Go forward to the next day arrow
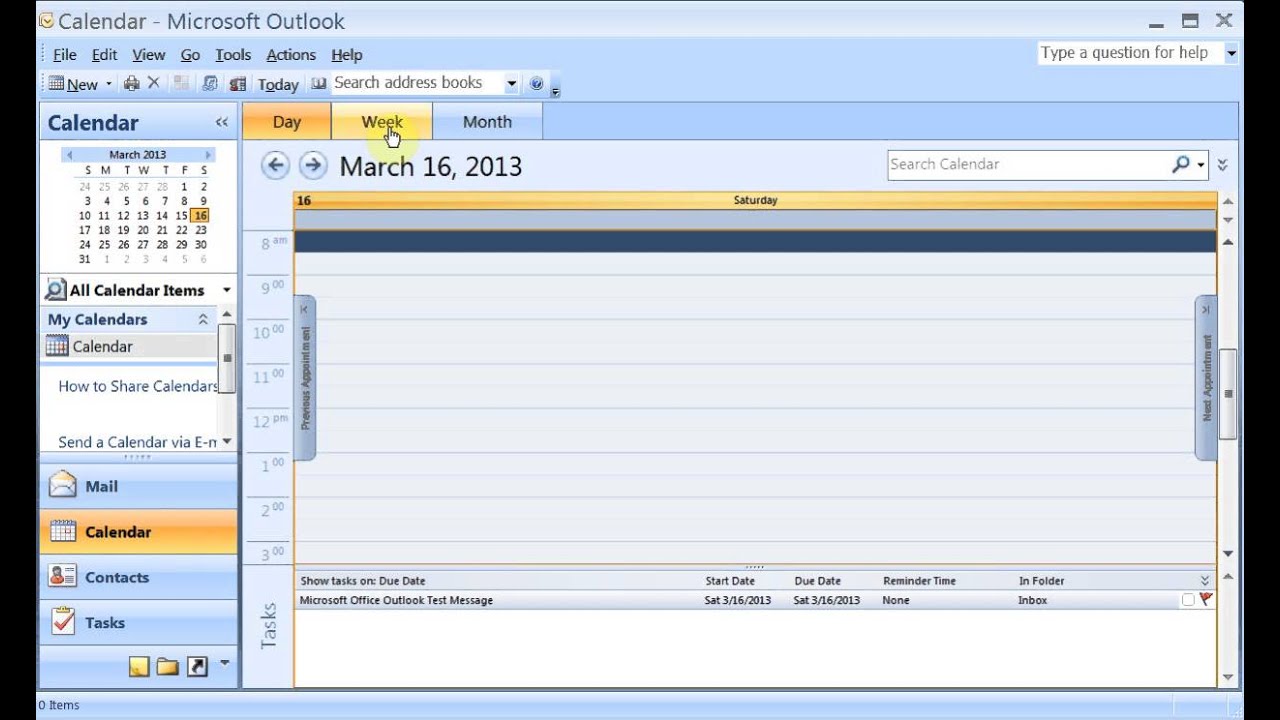 click(x=313, y=165)
